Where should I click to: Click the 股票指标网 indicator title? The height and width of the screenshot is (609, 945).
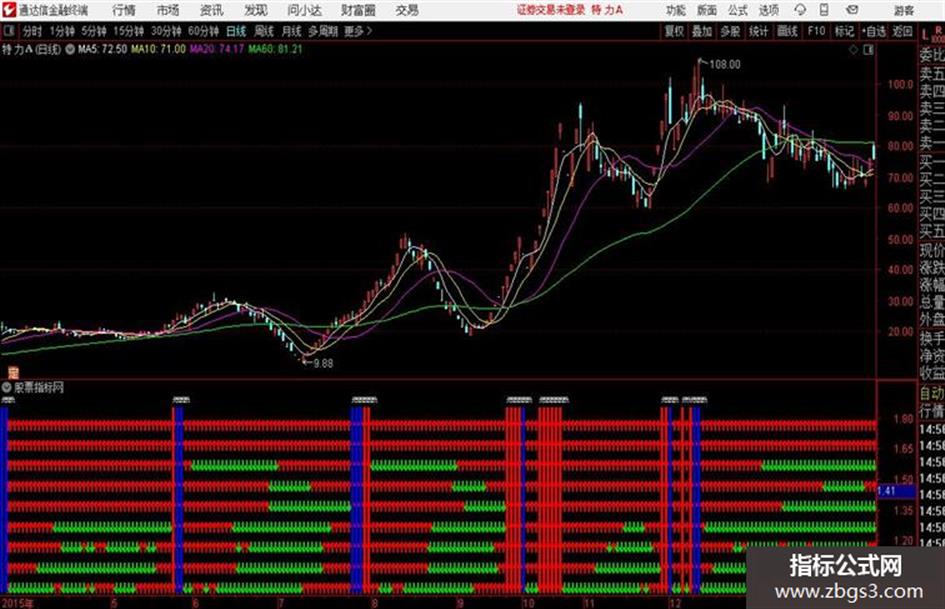[x=39, y=387]
